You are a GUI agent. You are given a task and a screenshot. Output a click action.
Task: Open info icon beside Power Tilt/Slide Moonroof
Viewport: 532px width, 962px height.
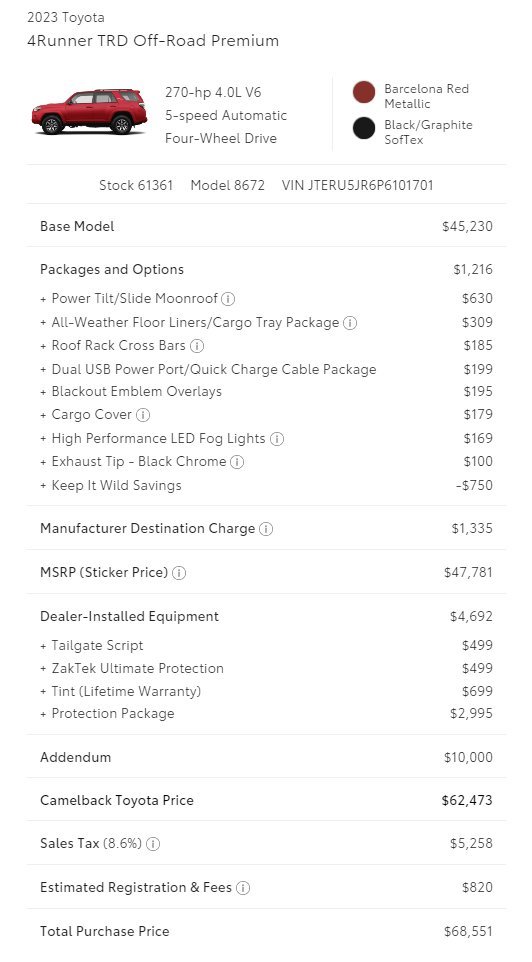pos(228,299)
